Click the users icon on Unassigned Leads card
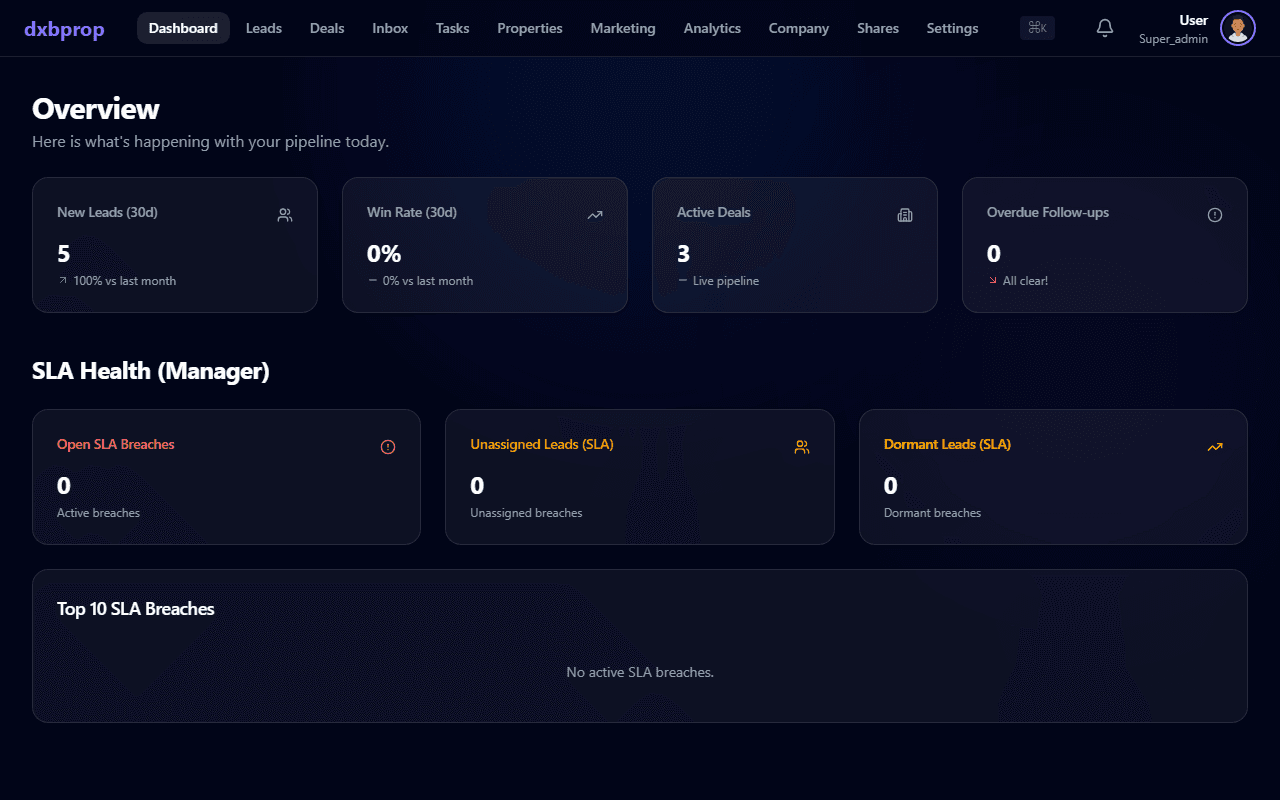 pyautogui.click(x=802, y=447)
